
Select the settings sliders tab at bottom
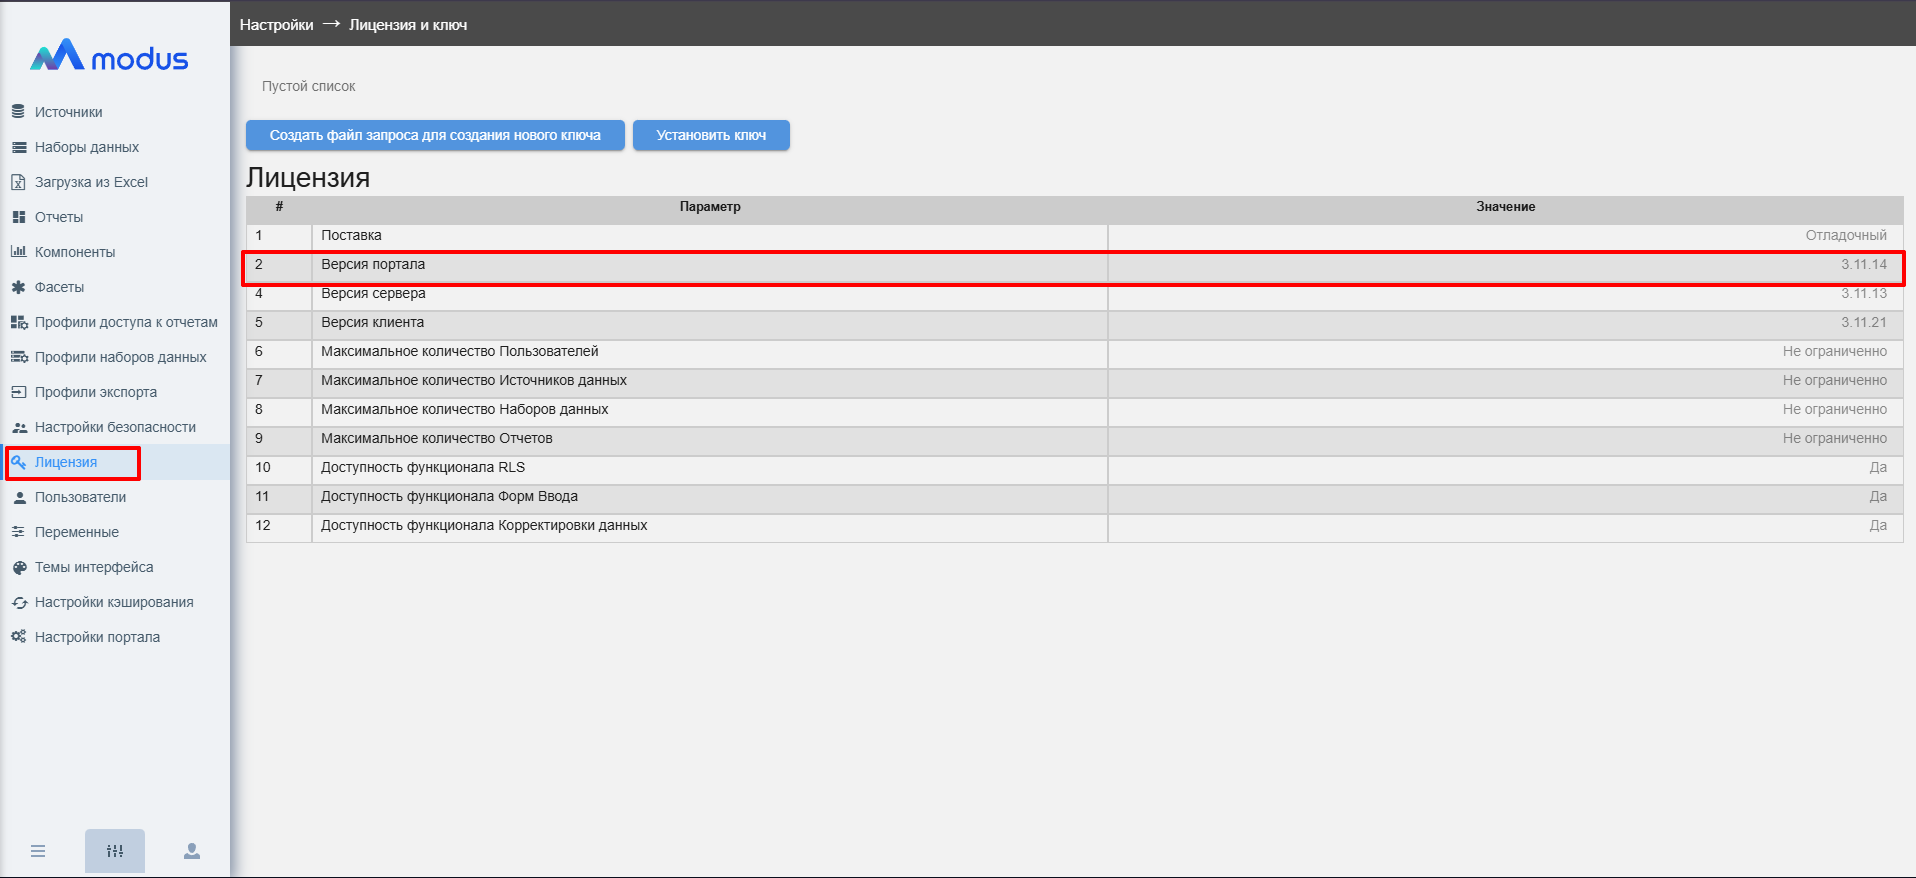115,851
